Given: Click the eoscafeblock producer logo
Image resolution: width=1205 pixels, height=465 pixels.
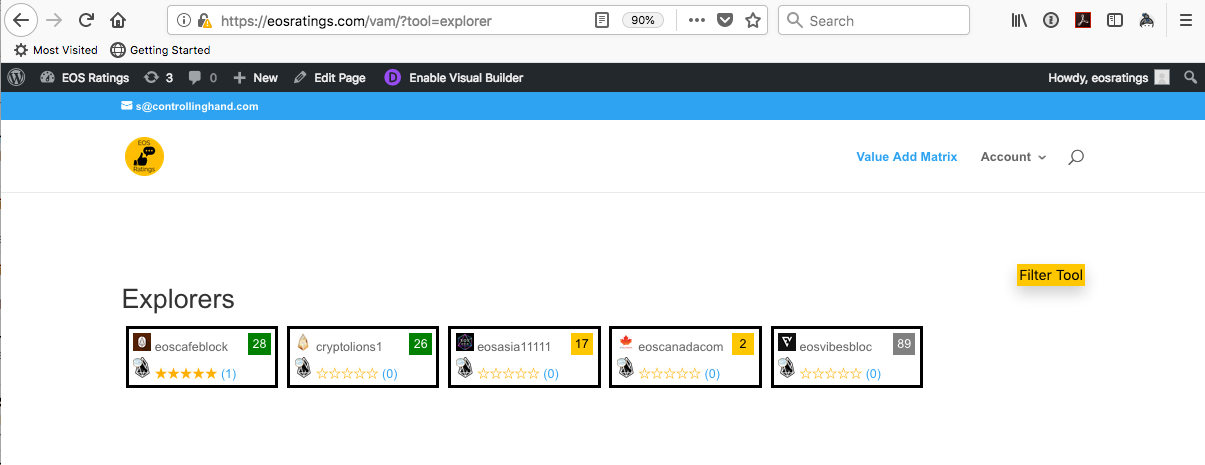Looking at the screenshot, I should (x=142, y=342).
